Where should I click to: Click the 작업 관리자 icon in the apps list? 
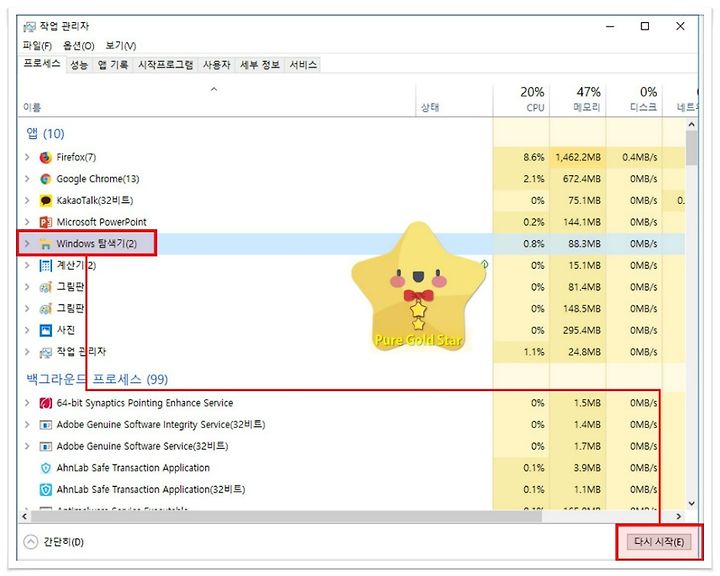(45, 352)
